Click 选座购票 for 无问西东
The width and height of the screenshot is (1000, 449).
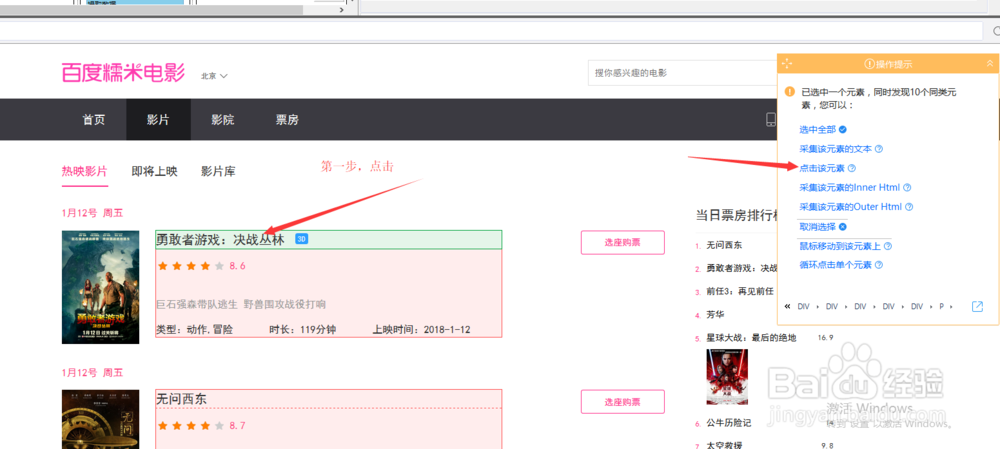click(x=622, y=402)
